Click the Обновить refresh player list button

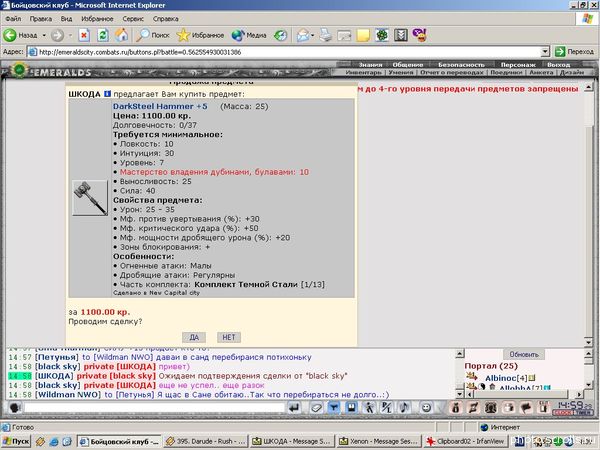tap(523, 354)
